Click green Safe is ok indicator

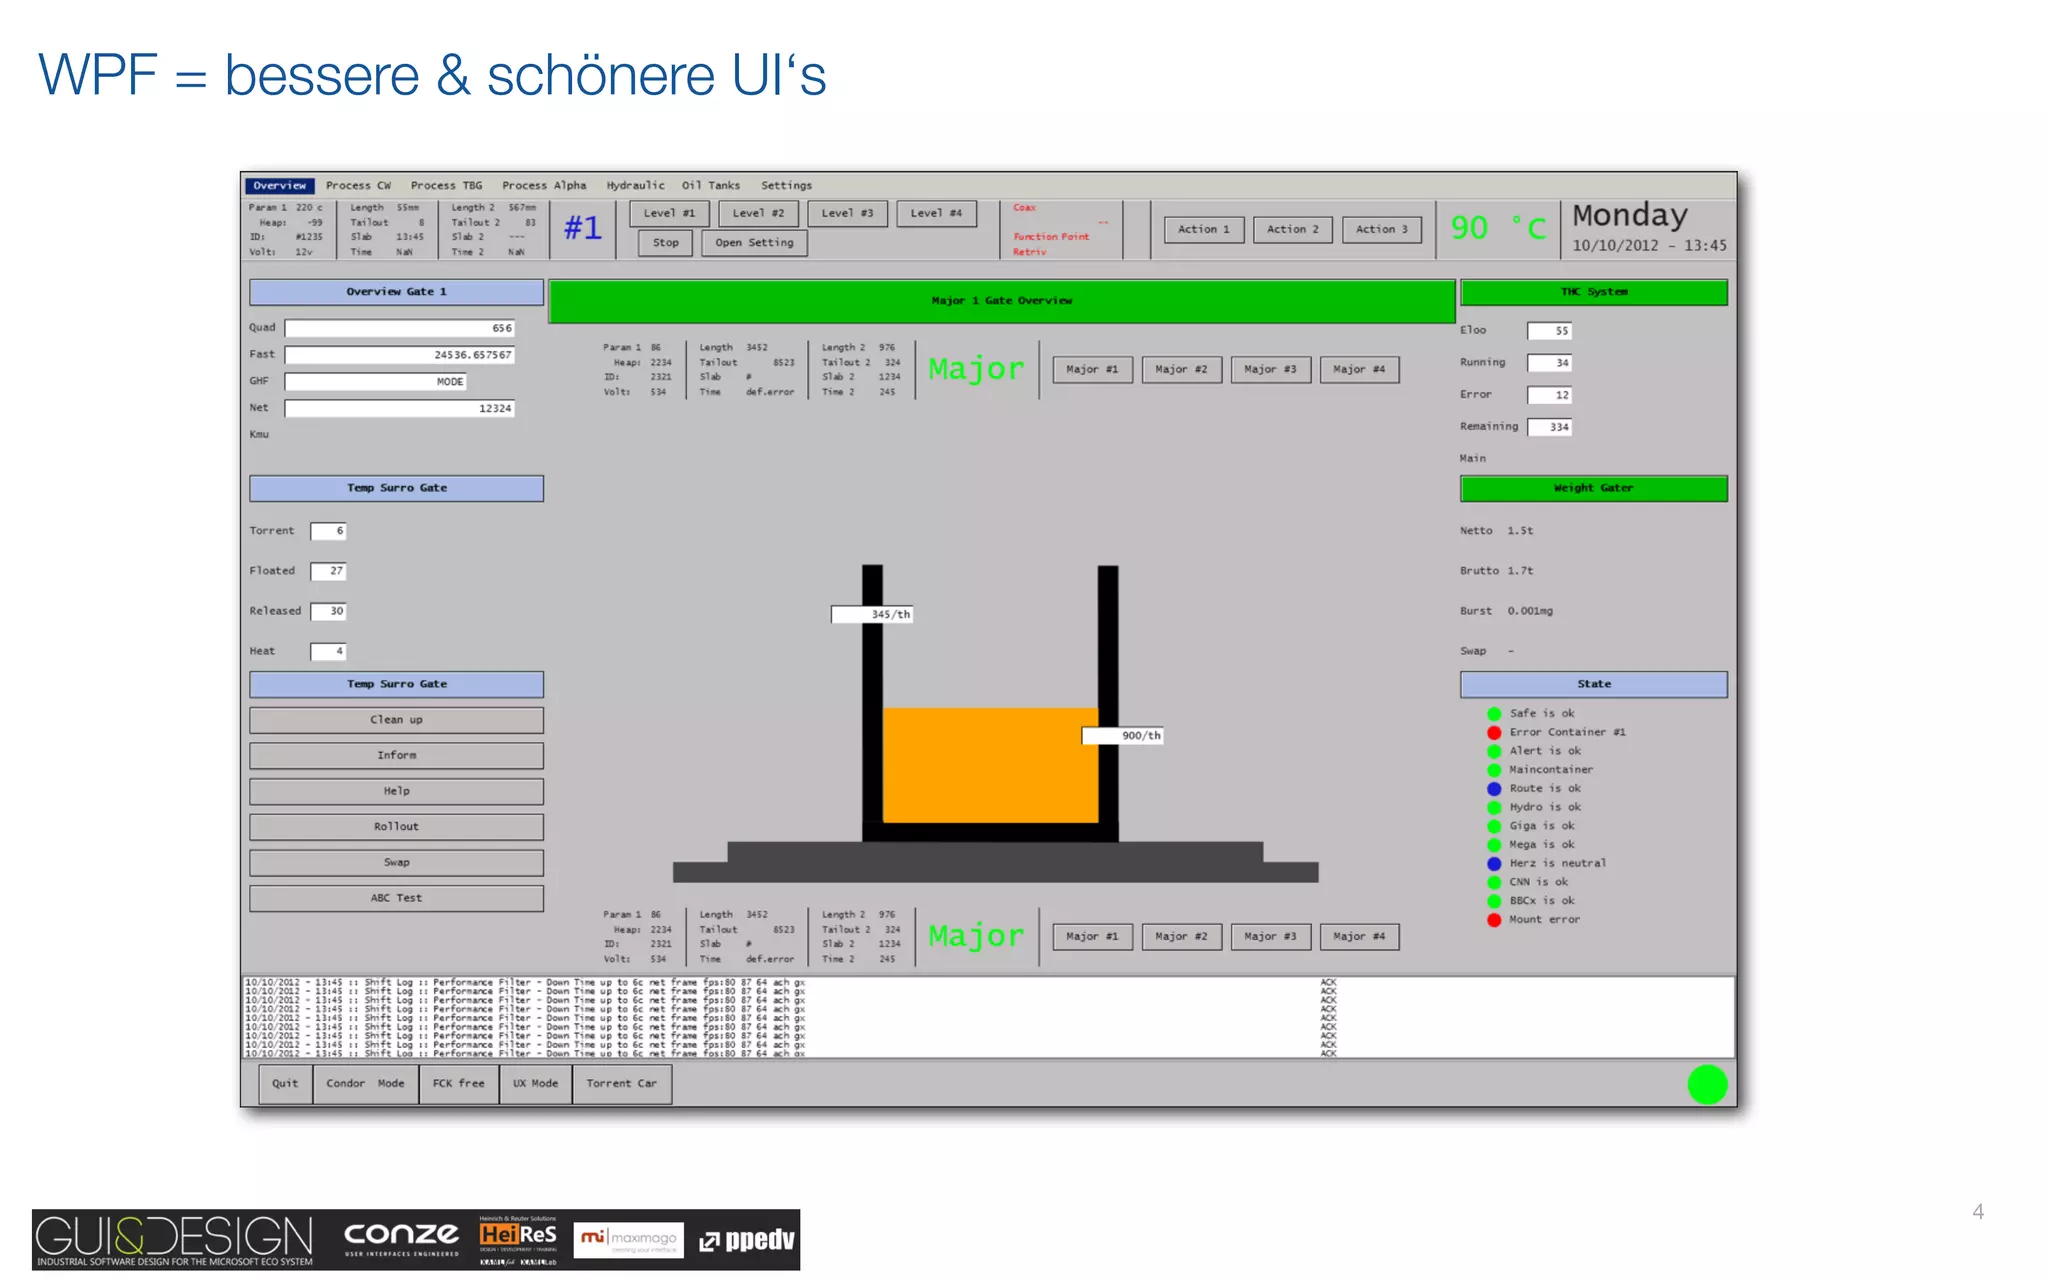[1494, 714]
